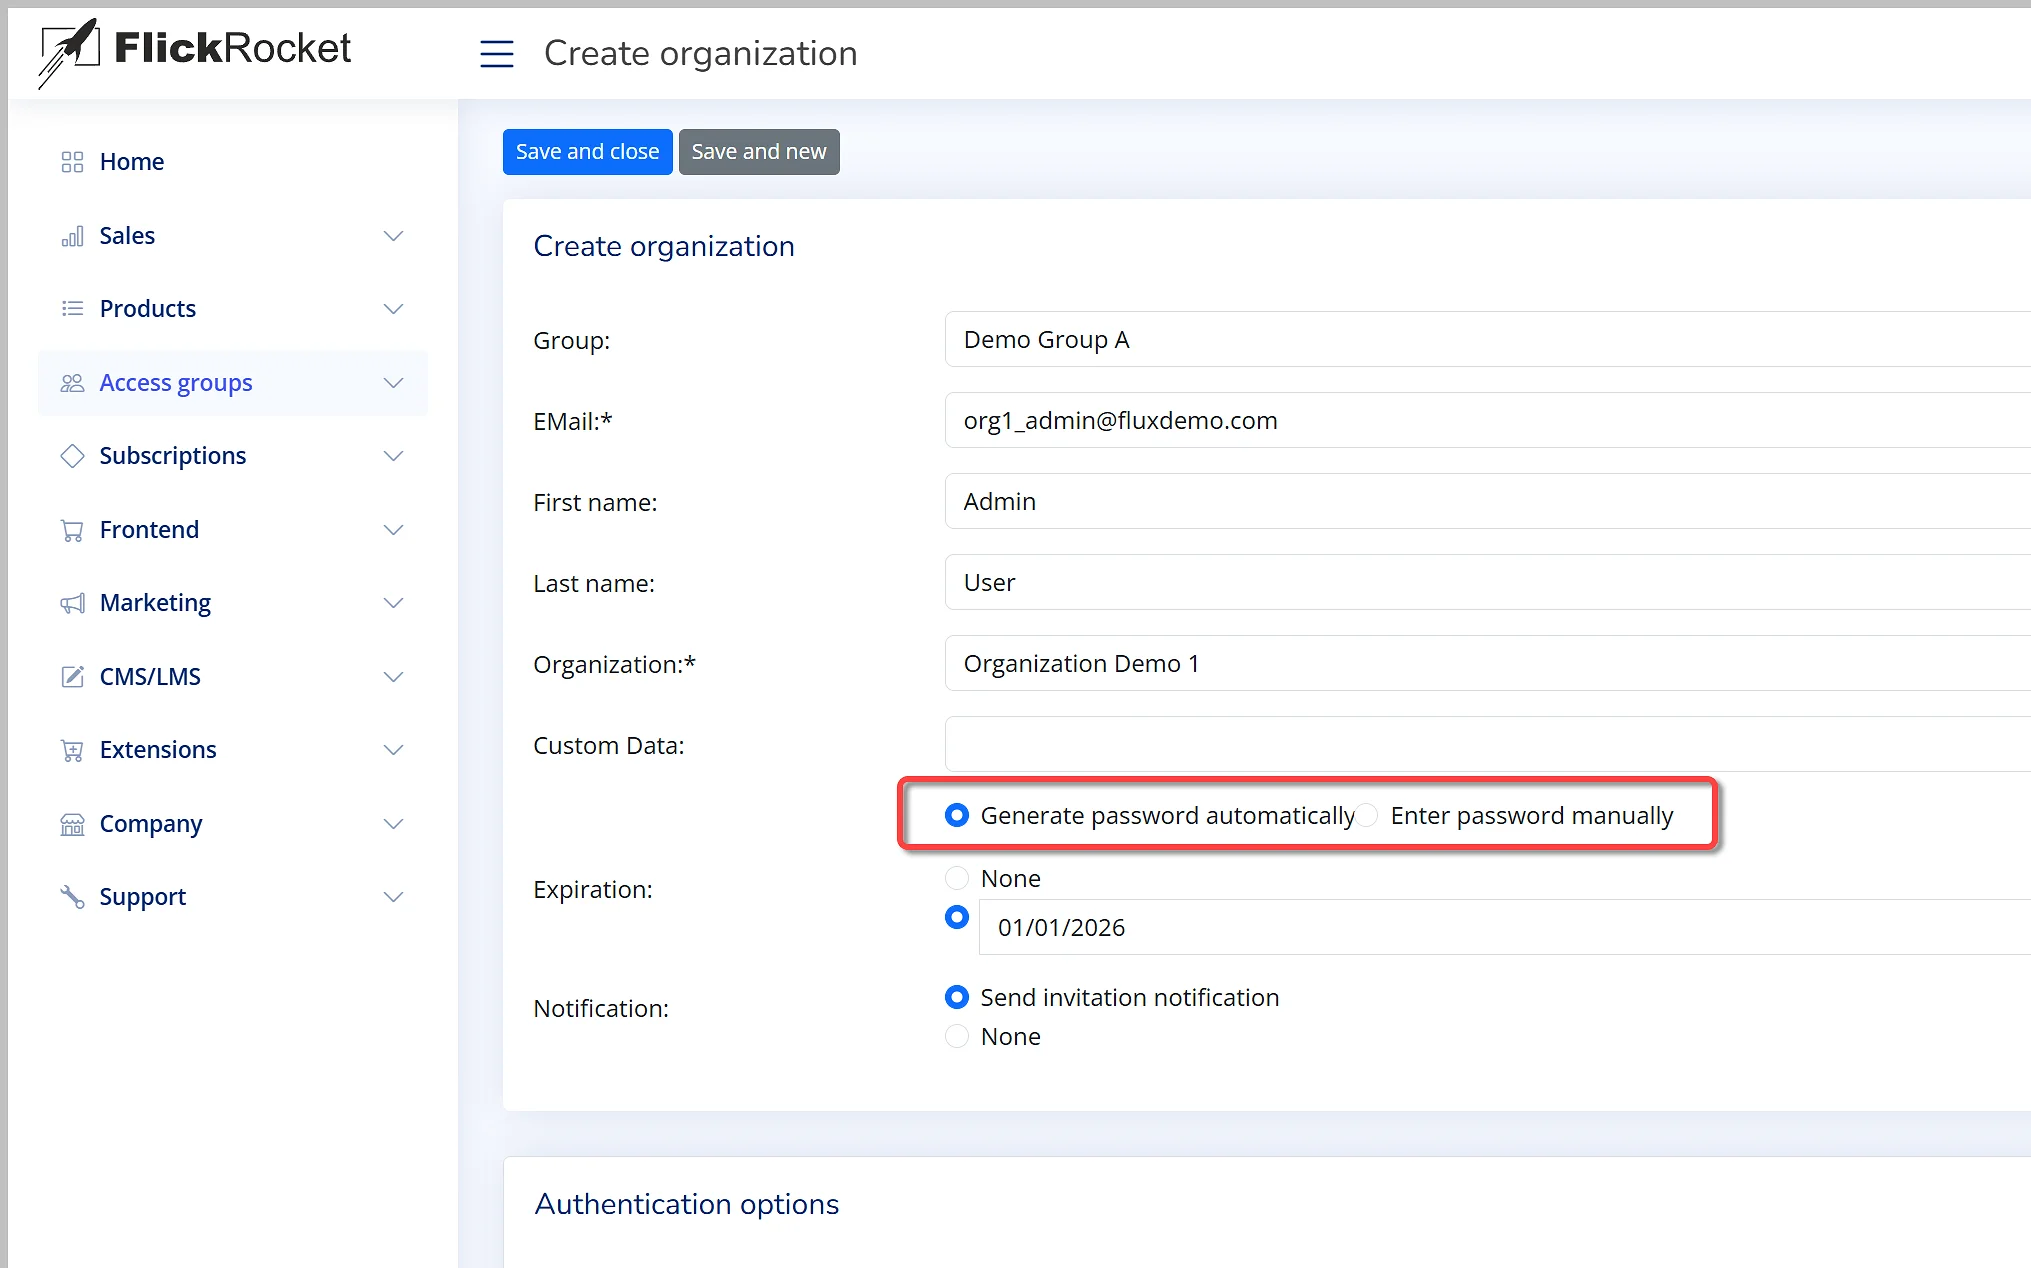Viewport: 2031px width, 1268px height.
Task: Click the FlickRocket rocket logo icon
Action: tap(69, 51)
